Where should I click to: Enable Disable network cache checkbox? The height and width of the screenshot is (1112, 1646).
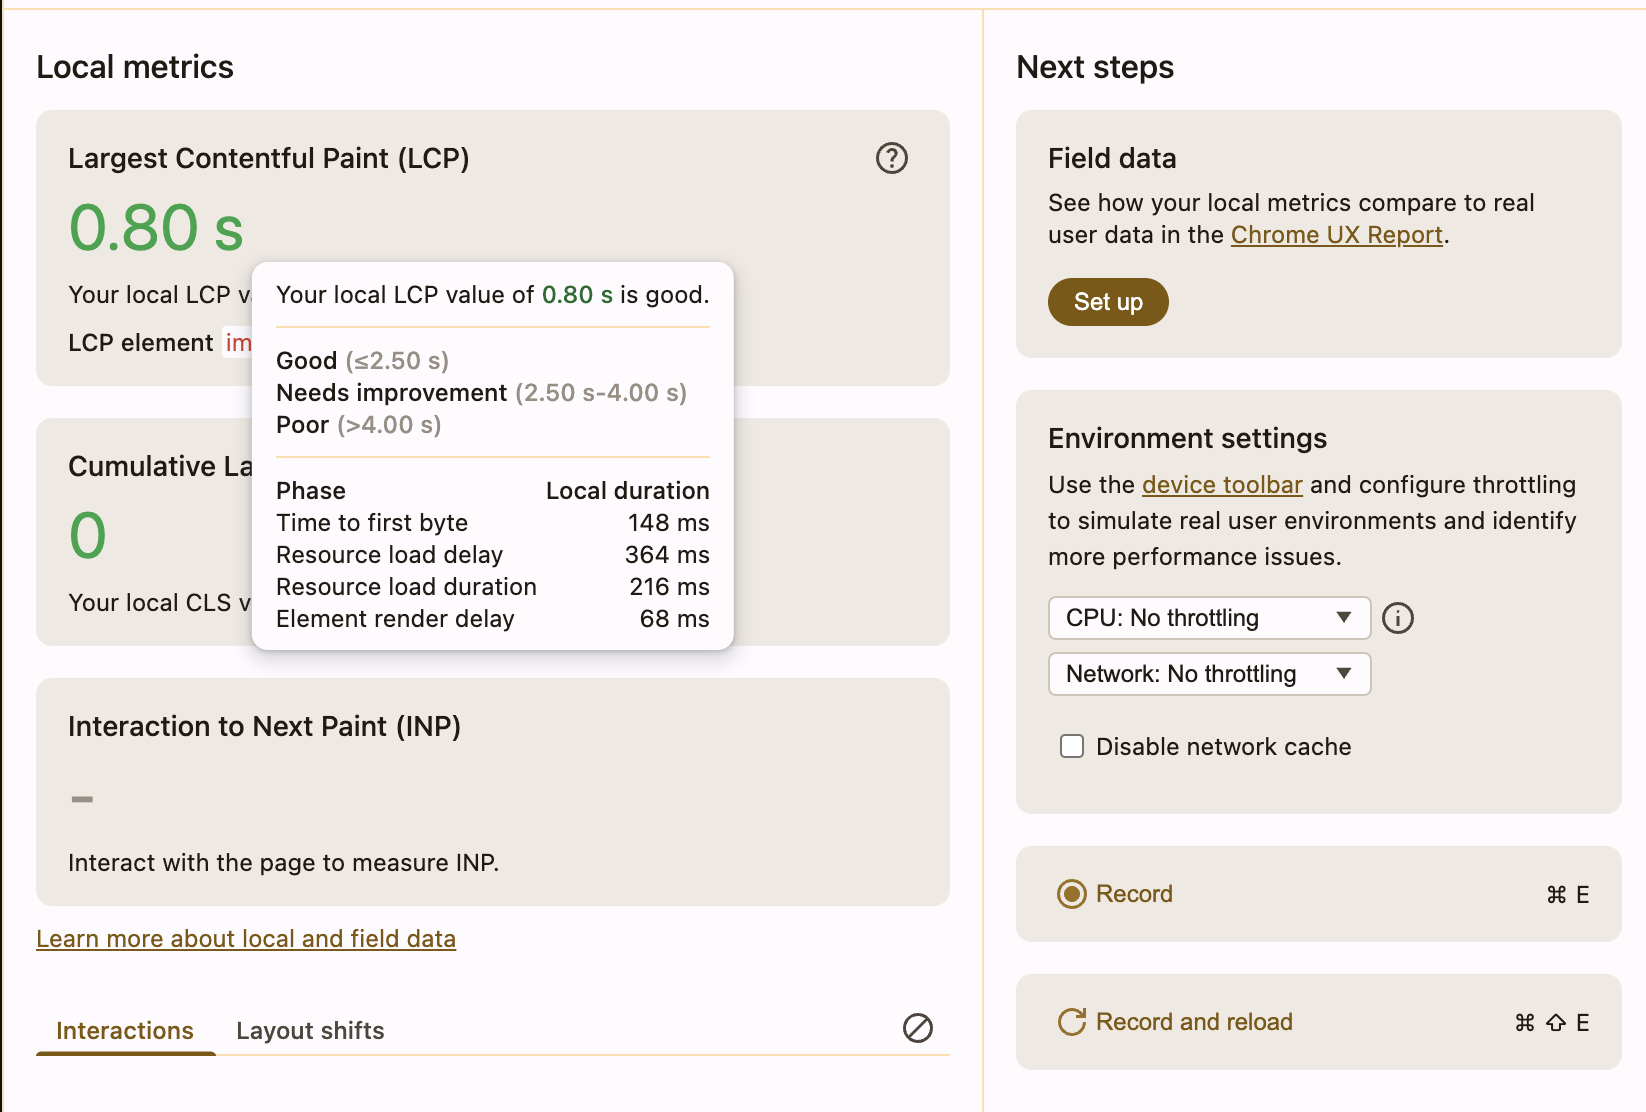coord(1072,747)
